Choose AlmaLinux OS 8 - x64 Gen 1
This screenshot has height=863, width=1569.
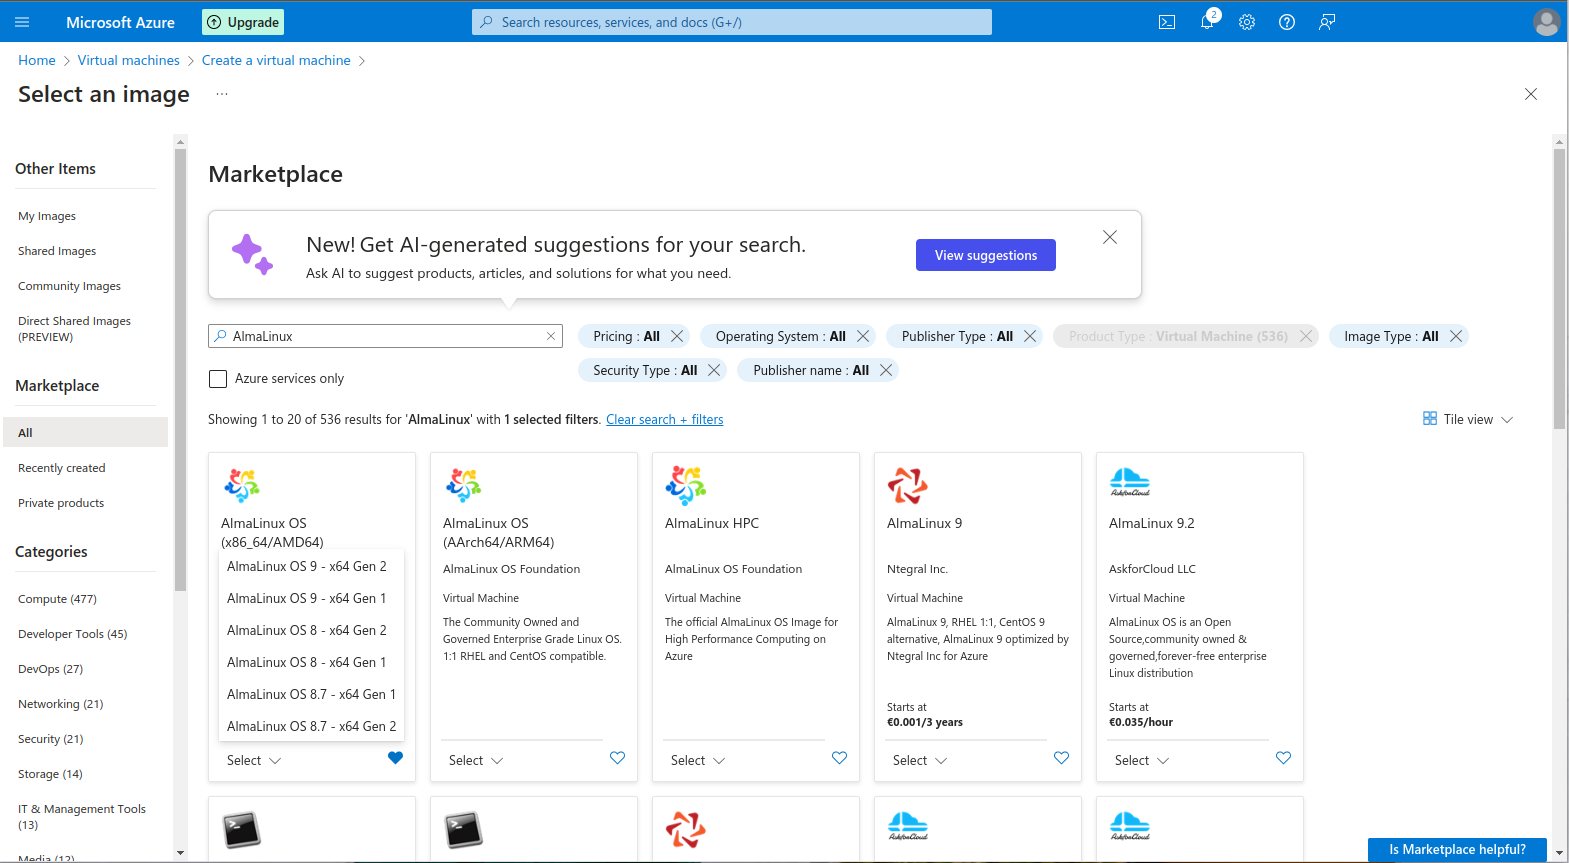pos(311,662)
